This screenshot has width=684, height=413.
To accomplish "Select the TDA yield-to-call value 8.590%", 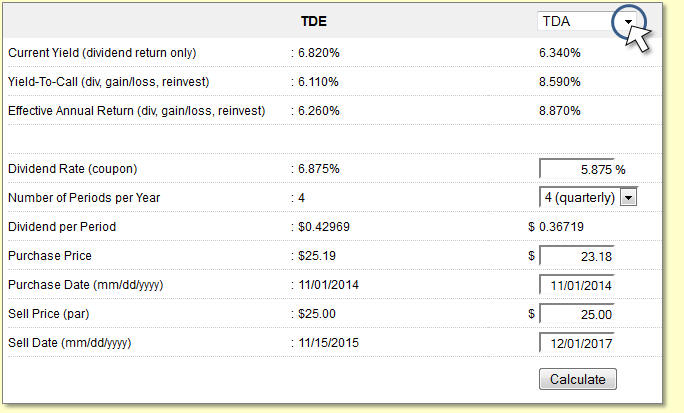I will (560, 82).
